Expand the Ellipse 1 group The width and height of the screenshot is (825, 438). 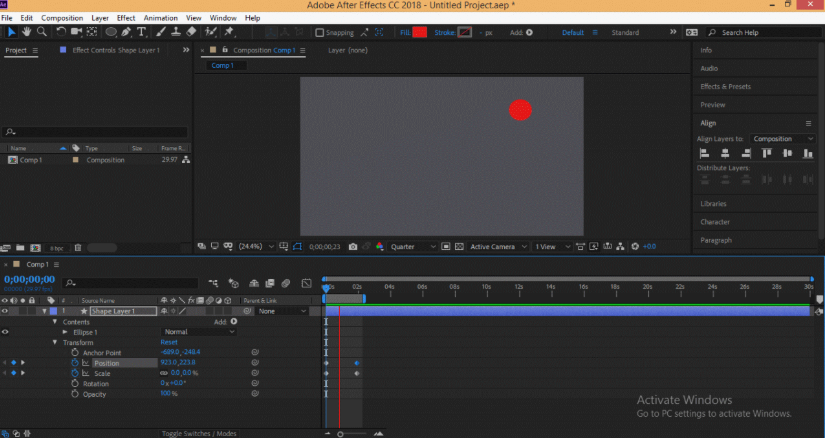[65, 332]
